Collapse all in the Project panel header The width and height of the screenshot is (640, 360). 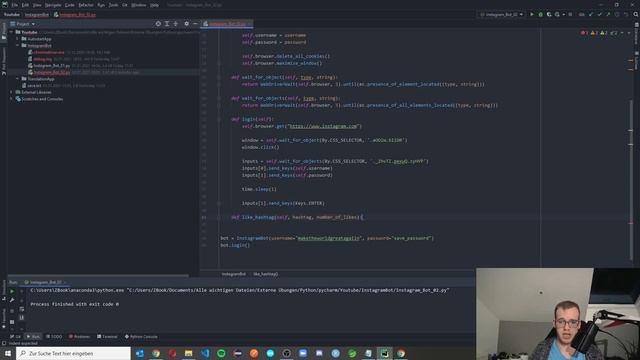click(x=176, y=24)
